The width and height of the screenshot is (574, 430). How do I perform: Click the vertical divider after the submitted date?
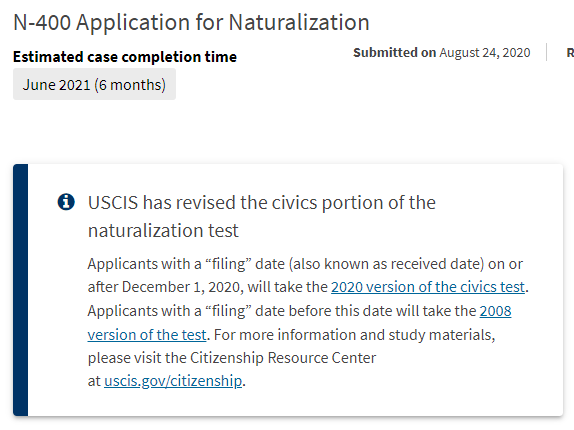(546, 52)
